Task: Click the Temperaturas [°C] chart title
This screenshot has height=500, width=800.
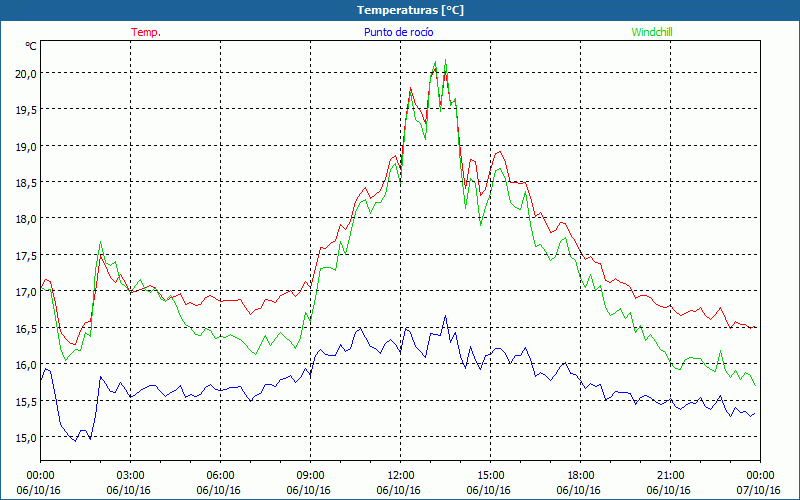Action: [x=410, y=10]
